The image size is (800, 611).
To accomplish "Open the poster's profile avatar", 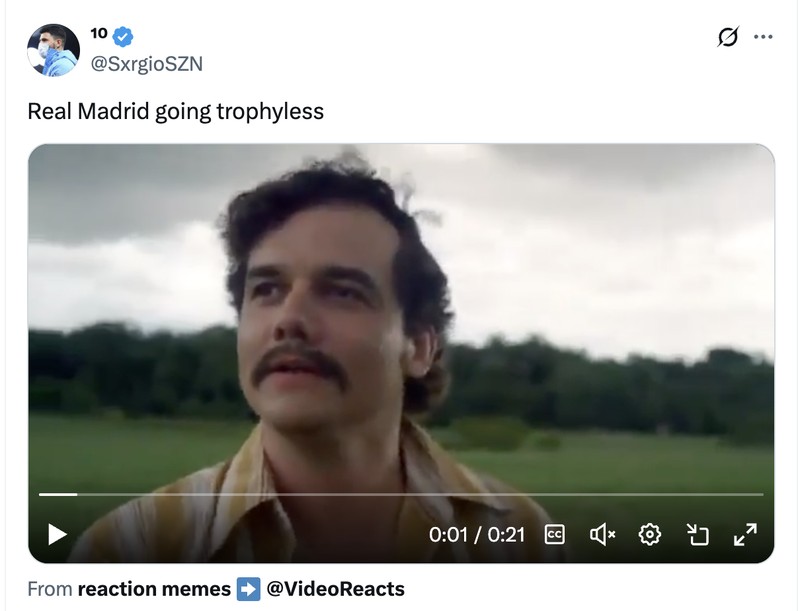I will pyautogui.click(x=53, y=50).
